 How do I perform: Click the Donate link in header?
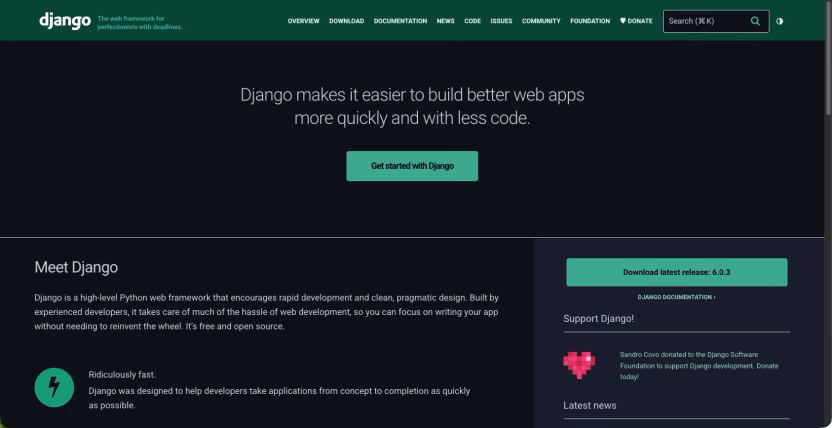636,21
